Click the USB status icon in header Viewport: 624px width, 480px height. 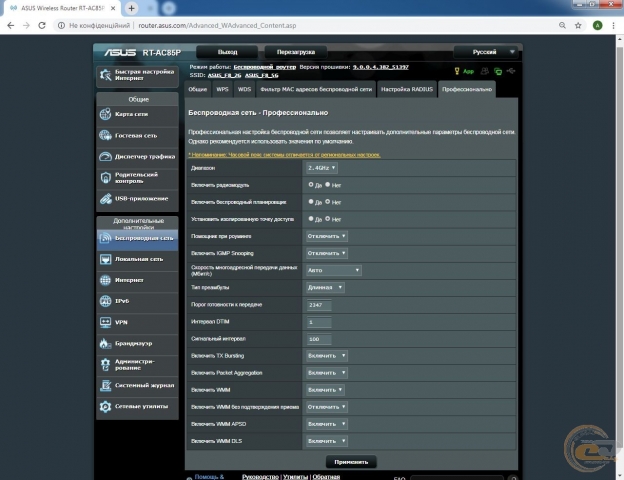pos(511,71)
